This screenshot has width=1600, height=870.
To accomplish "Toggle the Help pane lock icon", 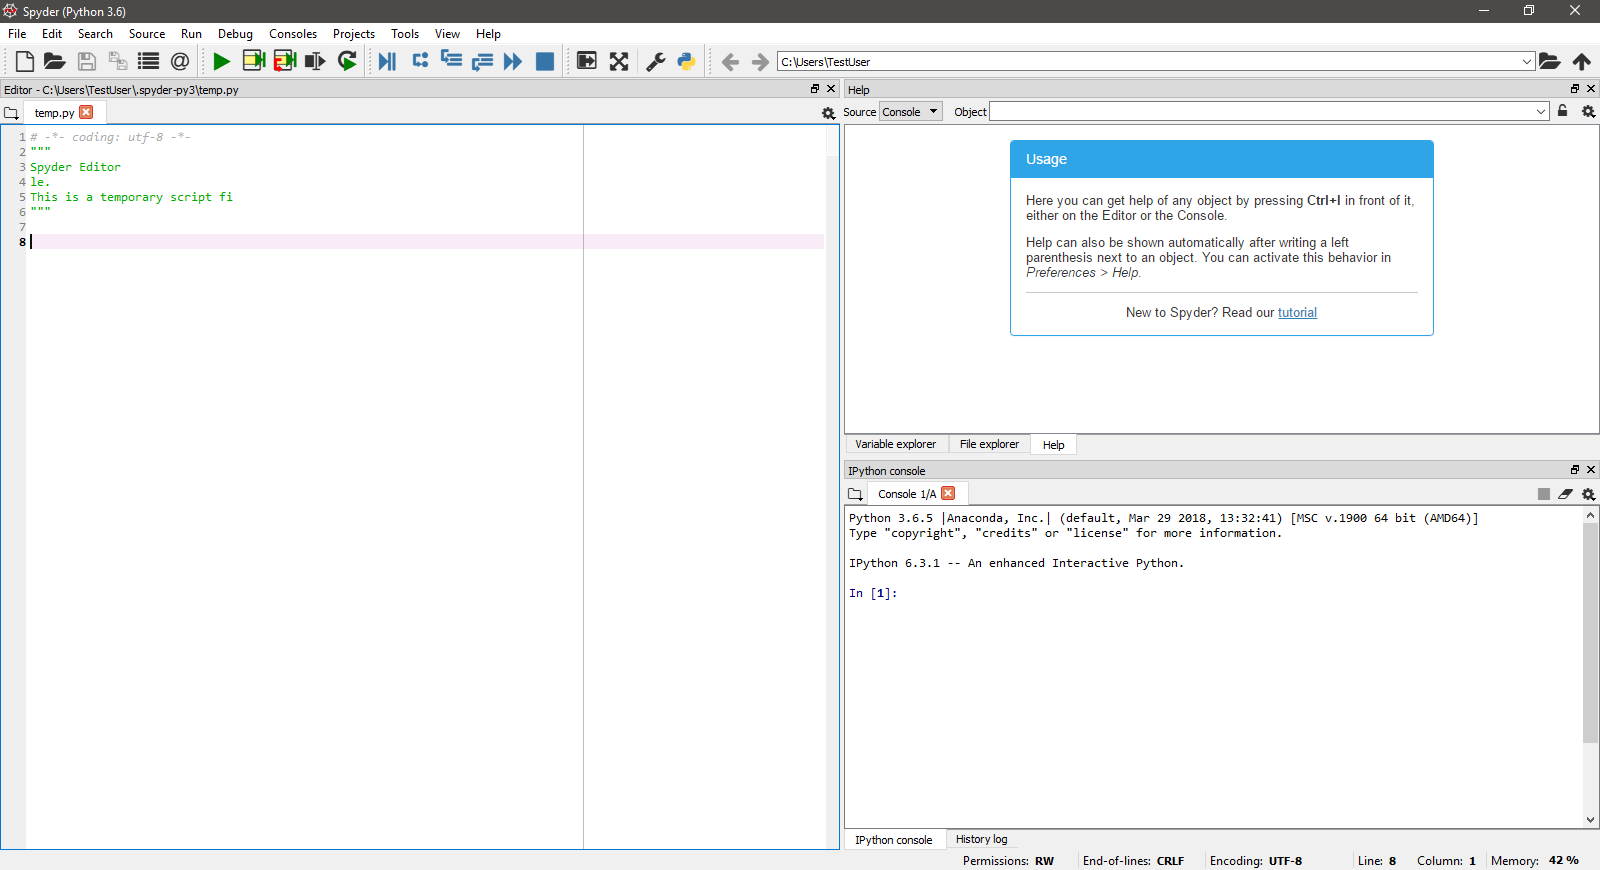I will [1563, 111].
